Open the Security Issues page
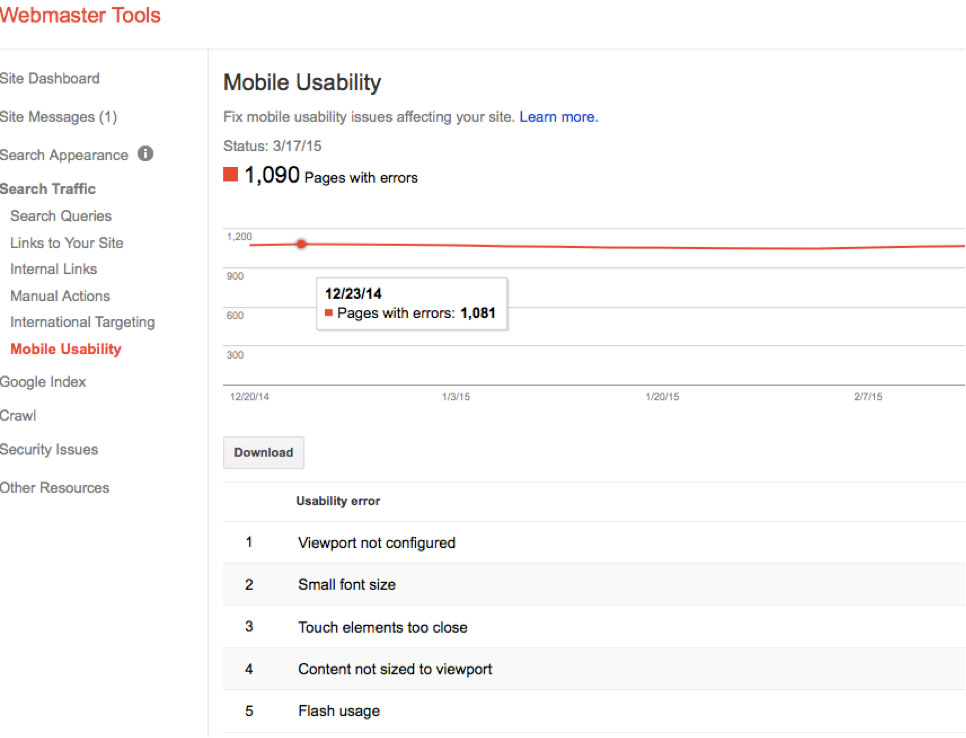 click(49, 449)
